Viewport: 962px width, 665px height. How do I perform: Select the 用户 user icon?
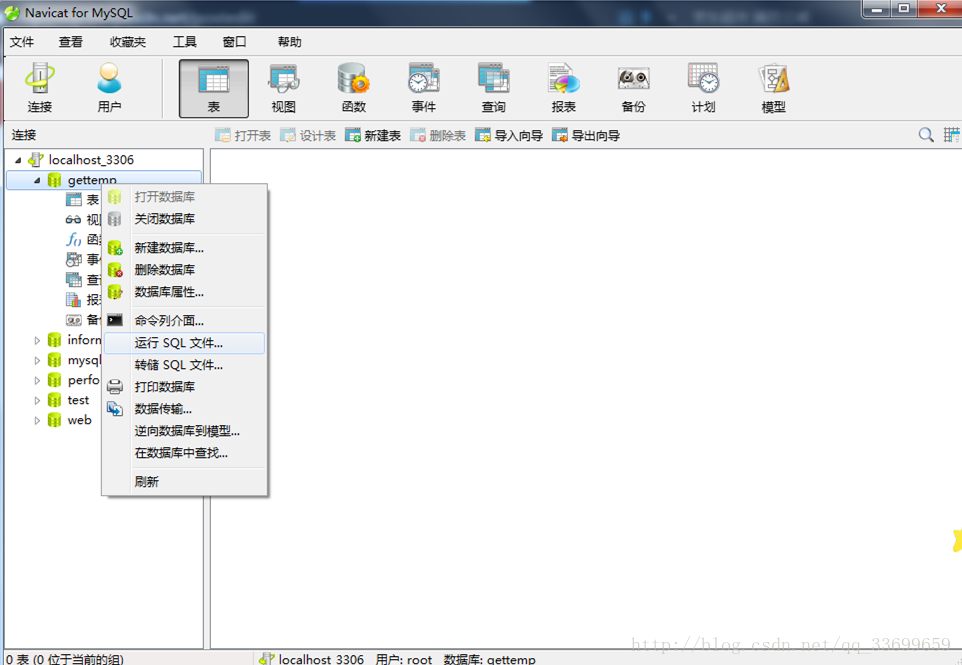click(109, 88)
